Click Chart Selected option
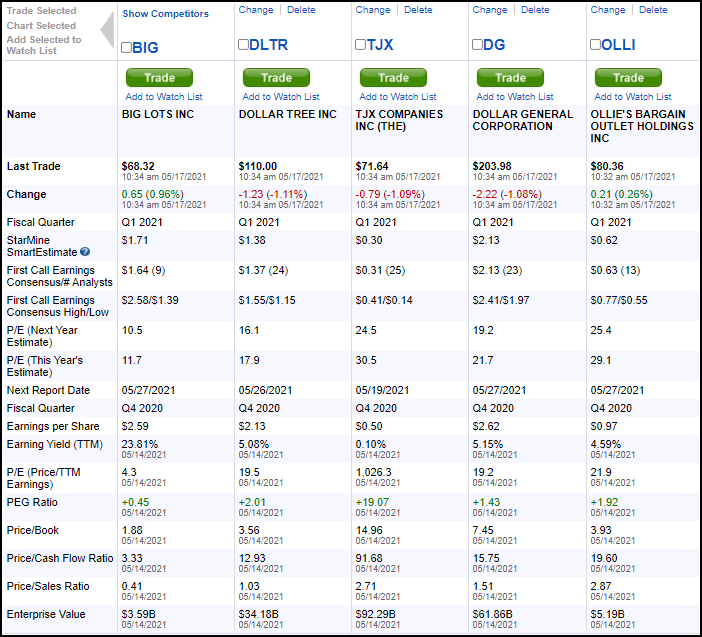This screenshot has height=637, width=702. [41, 26]
